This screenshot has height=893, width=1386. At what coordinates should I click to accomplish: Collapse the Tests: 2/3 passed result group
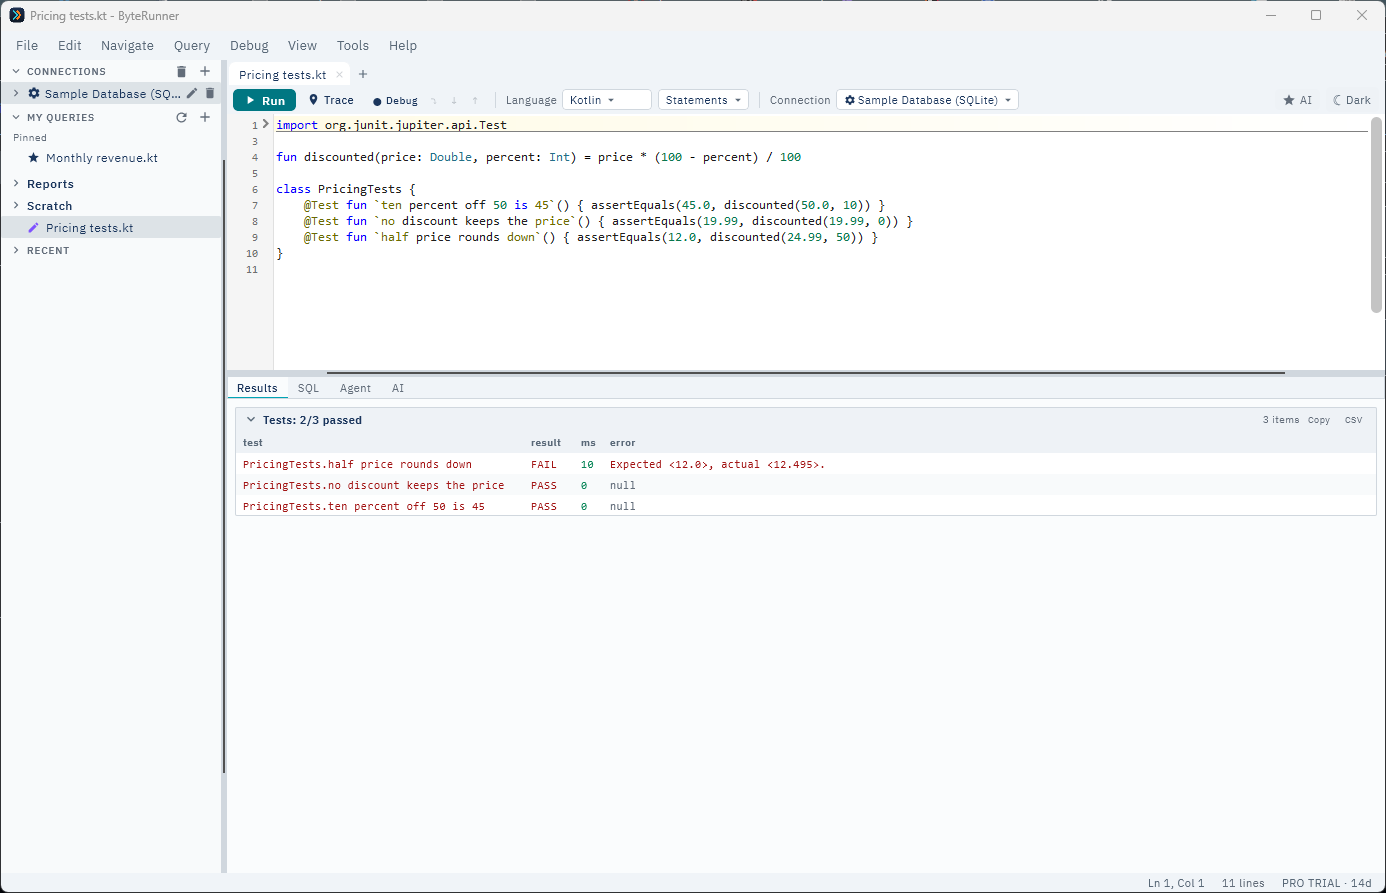(251, 420)
